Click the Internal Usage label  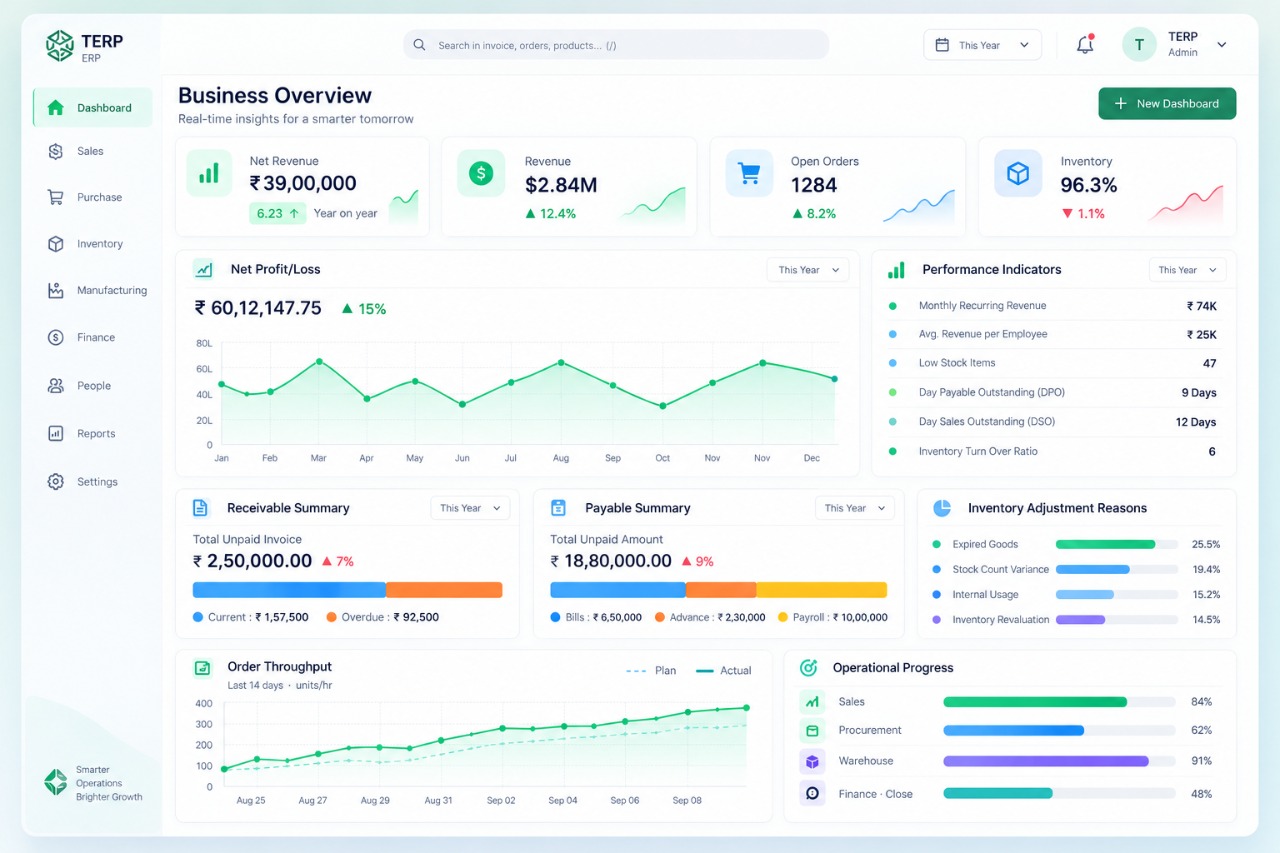click(x=985, y=595)
